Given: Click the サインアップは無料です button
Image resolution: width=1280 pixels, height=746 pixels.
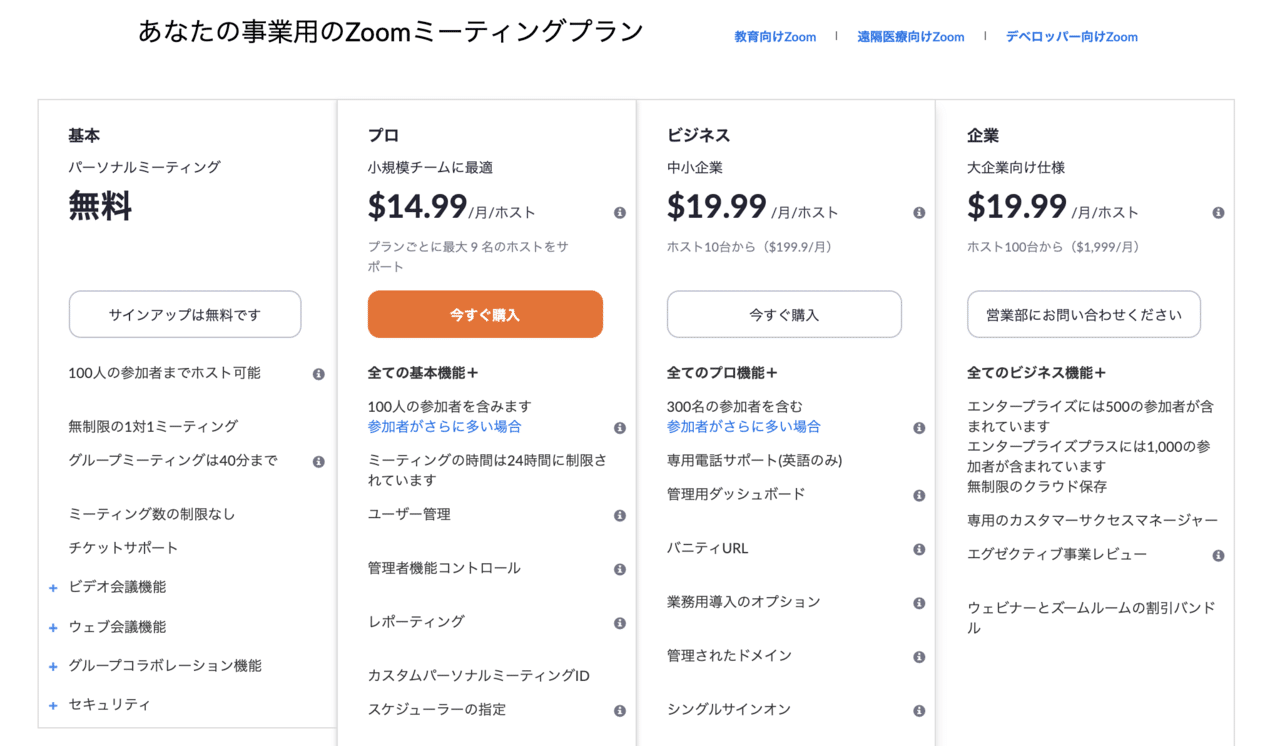Looking at the screenshot, I should [184, 314].
